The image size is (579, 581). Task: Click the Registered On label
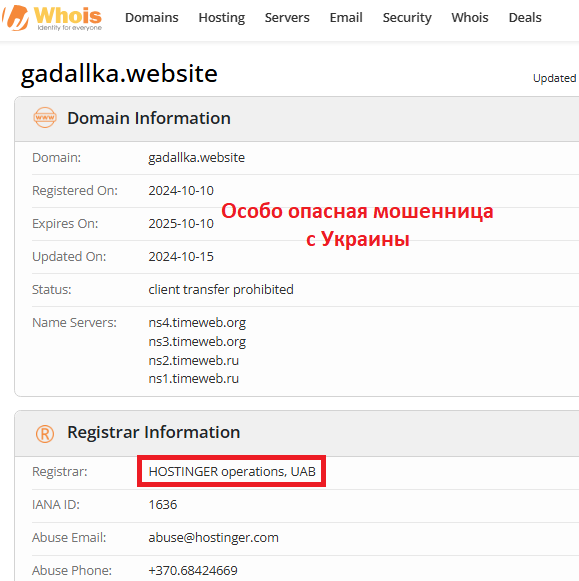point(75,190)
